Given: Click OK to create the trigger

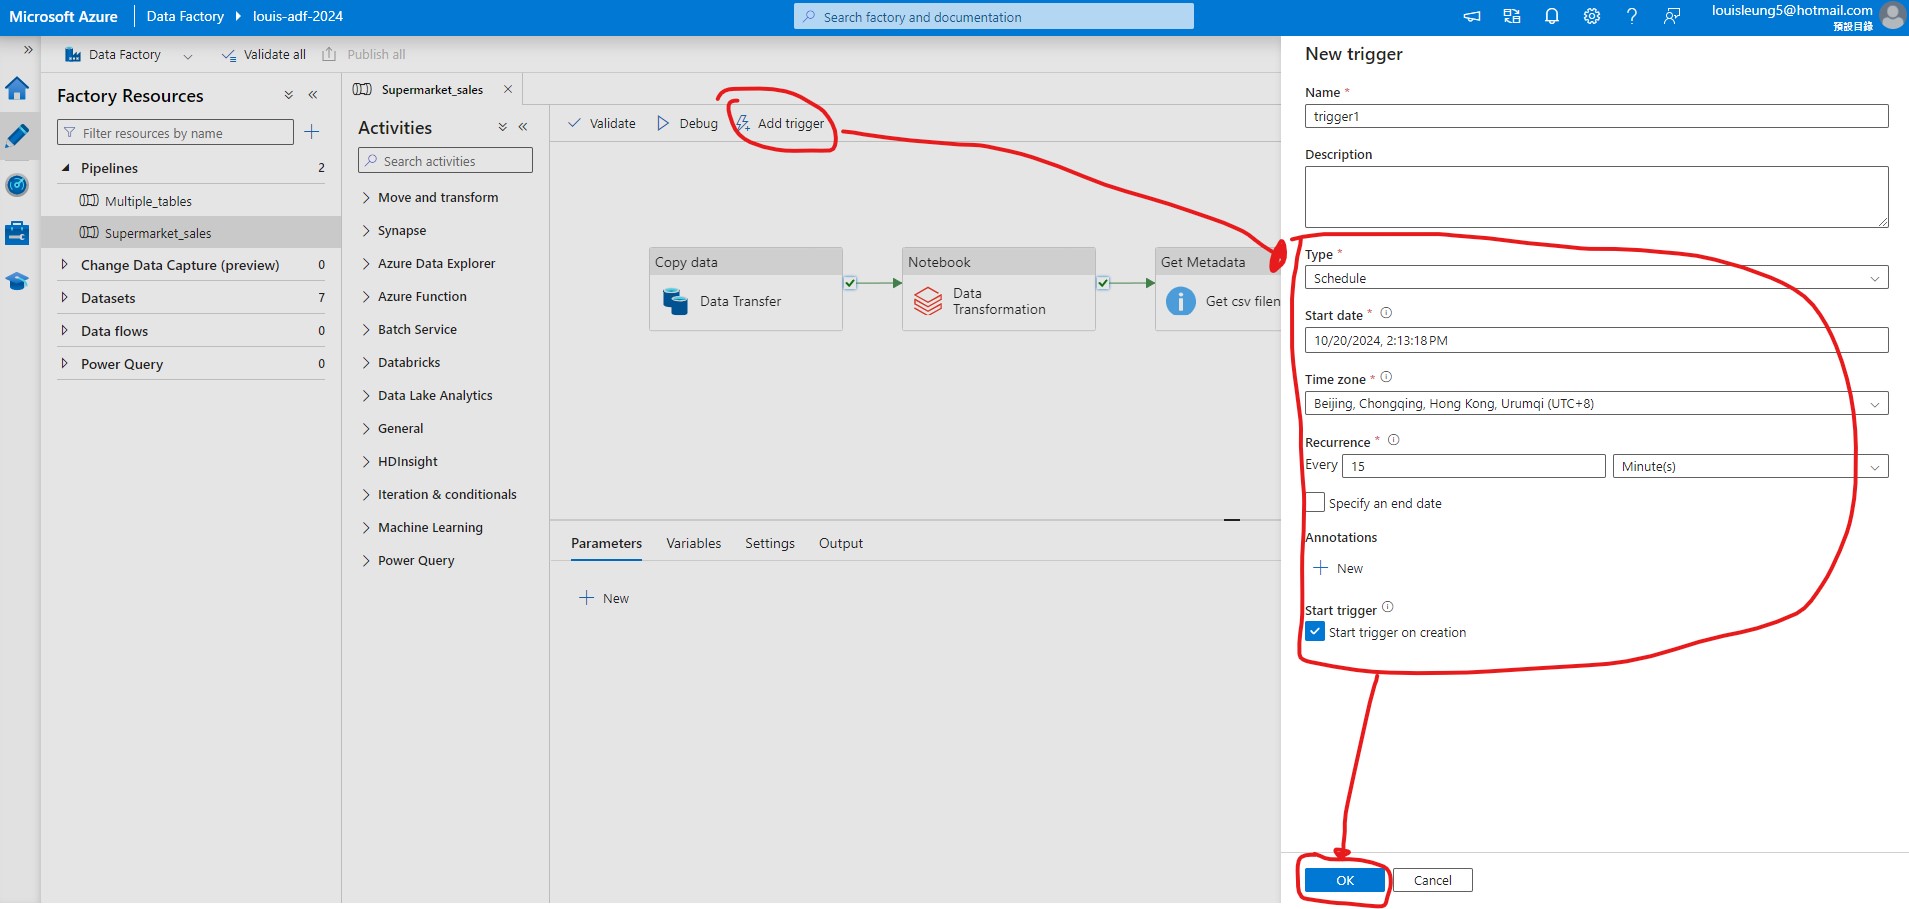Looking at the screenshot, I should tap(1342, 880).
